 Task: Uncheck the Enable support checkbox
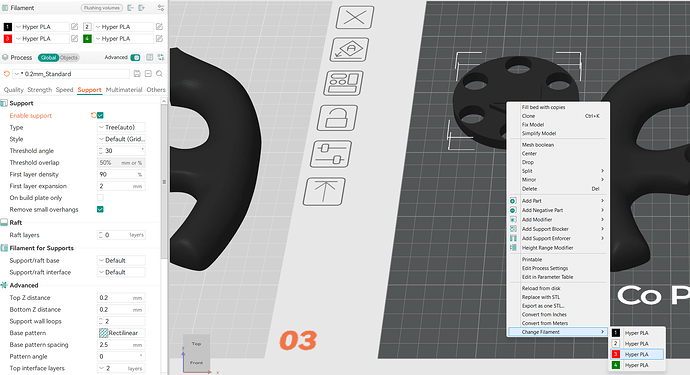(100, 115)
